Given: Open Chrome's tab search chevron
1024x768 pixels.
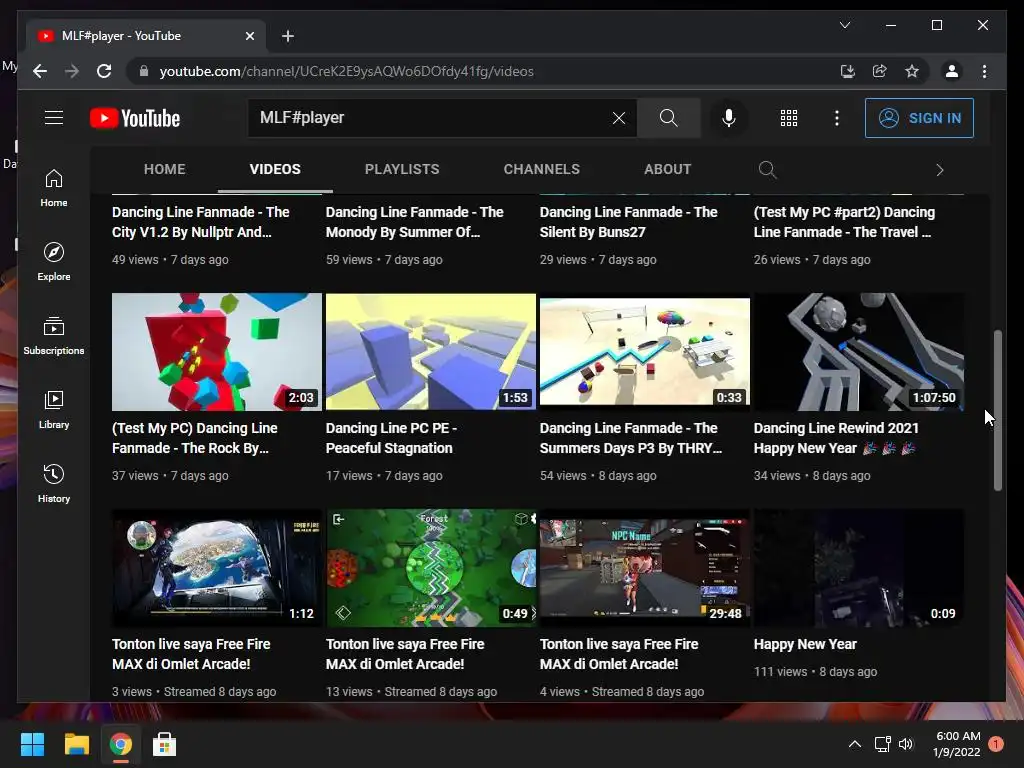Looking at the screenshot, I should [x=844, y=25].
